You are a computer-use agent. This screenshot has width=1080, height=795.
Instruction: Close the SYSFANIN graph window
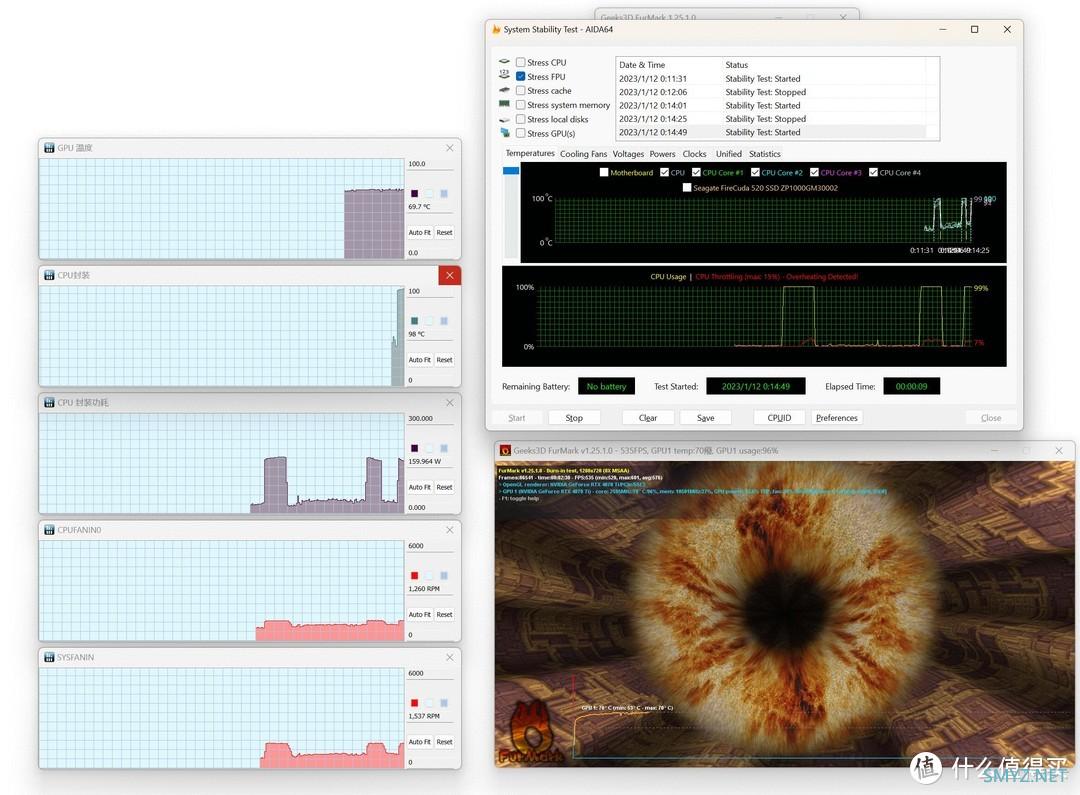[x=450, y=657]
